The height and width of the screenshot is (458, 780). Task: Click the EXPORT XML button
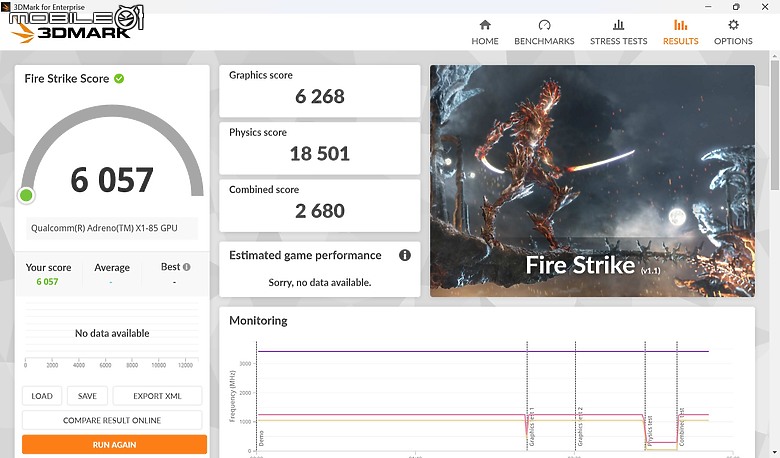click(x=157, y=396)
